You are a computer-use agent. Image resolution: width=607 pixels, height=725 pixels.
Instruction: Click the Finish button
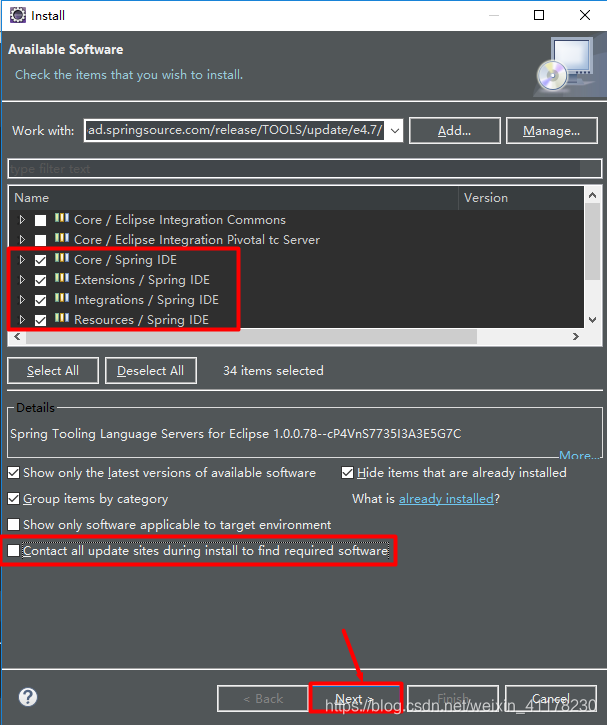tap(453, 698)
